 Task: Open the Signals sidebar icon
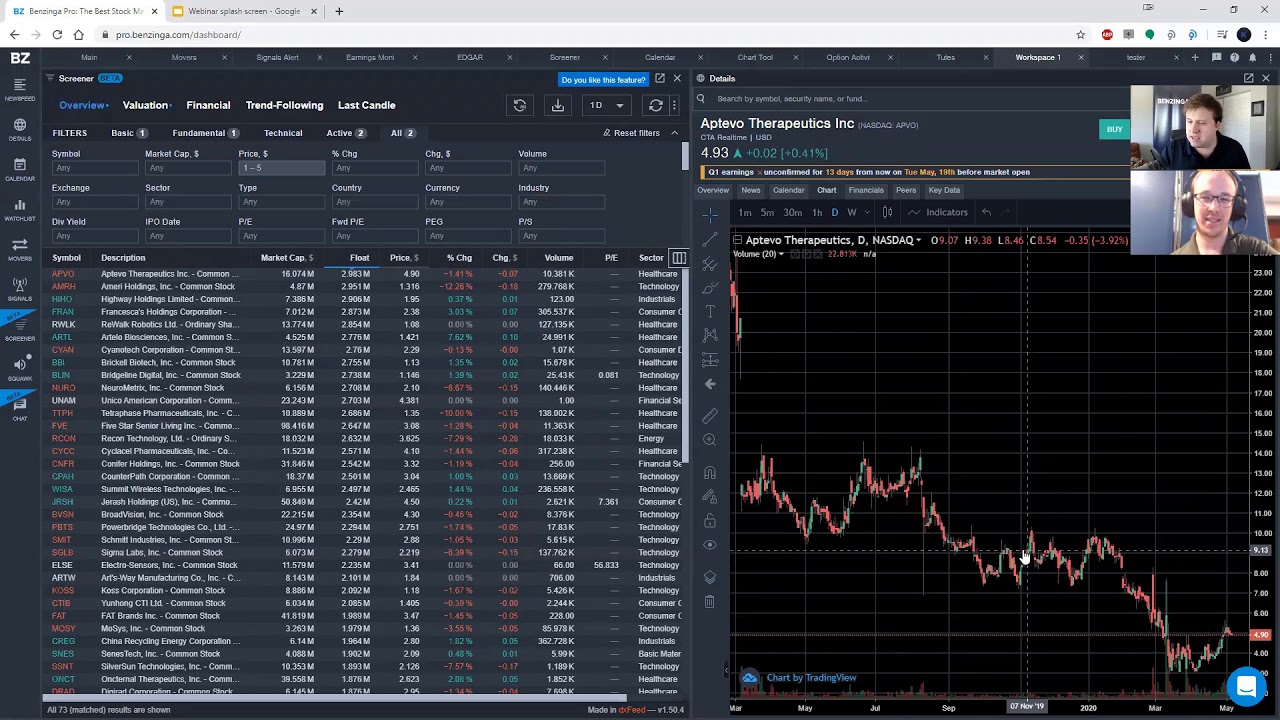pyautogui.click(x=20, y=290)
